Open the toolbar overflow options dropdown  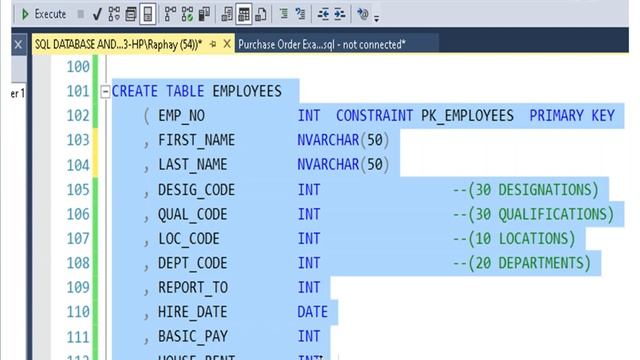click(x=376, y=18)
